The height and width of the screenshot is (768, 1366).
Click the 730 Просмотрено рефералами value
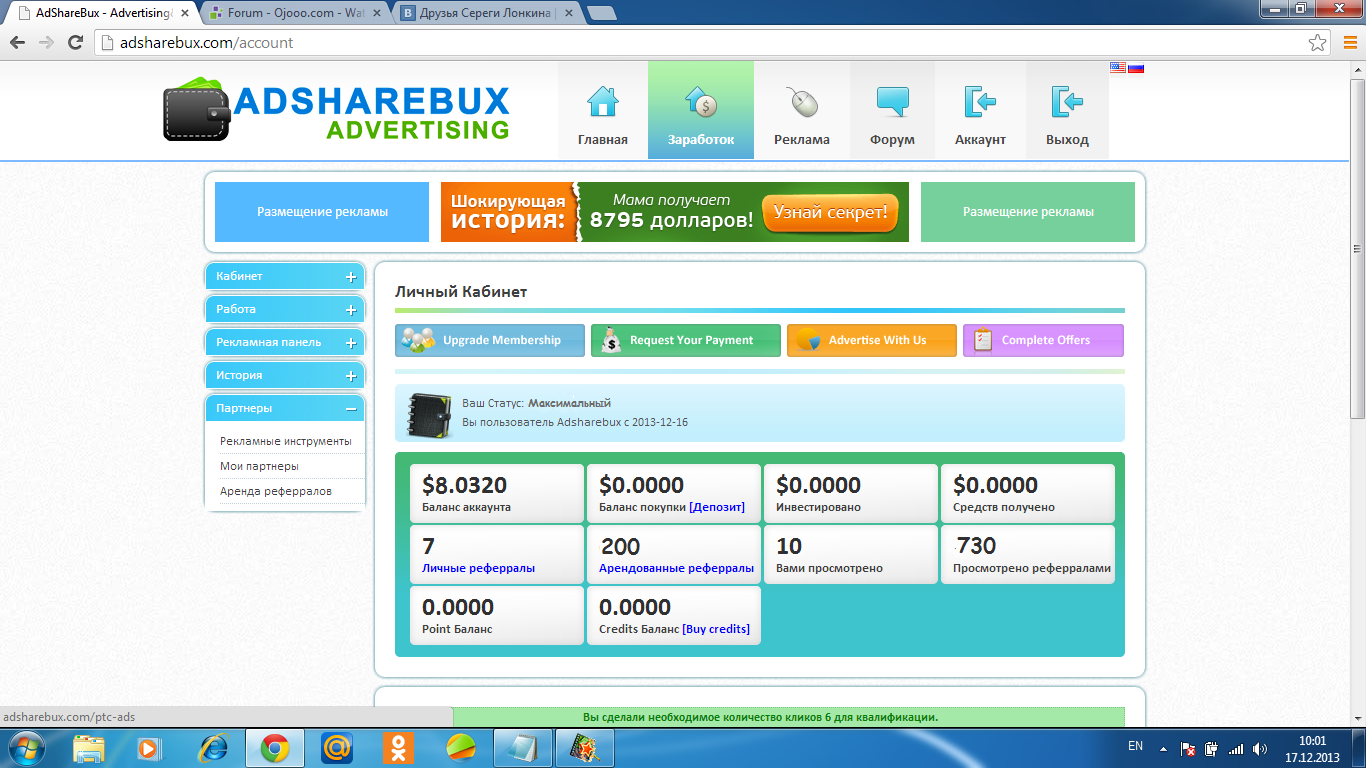pos(976,546)
